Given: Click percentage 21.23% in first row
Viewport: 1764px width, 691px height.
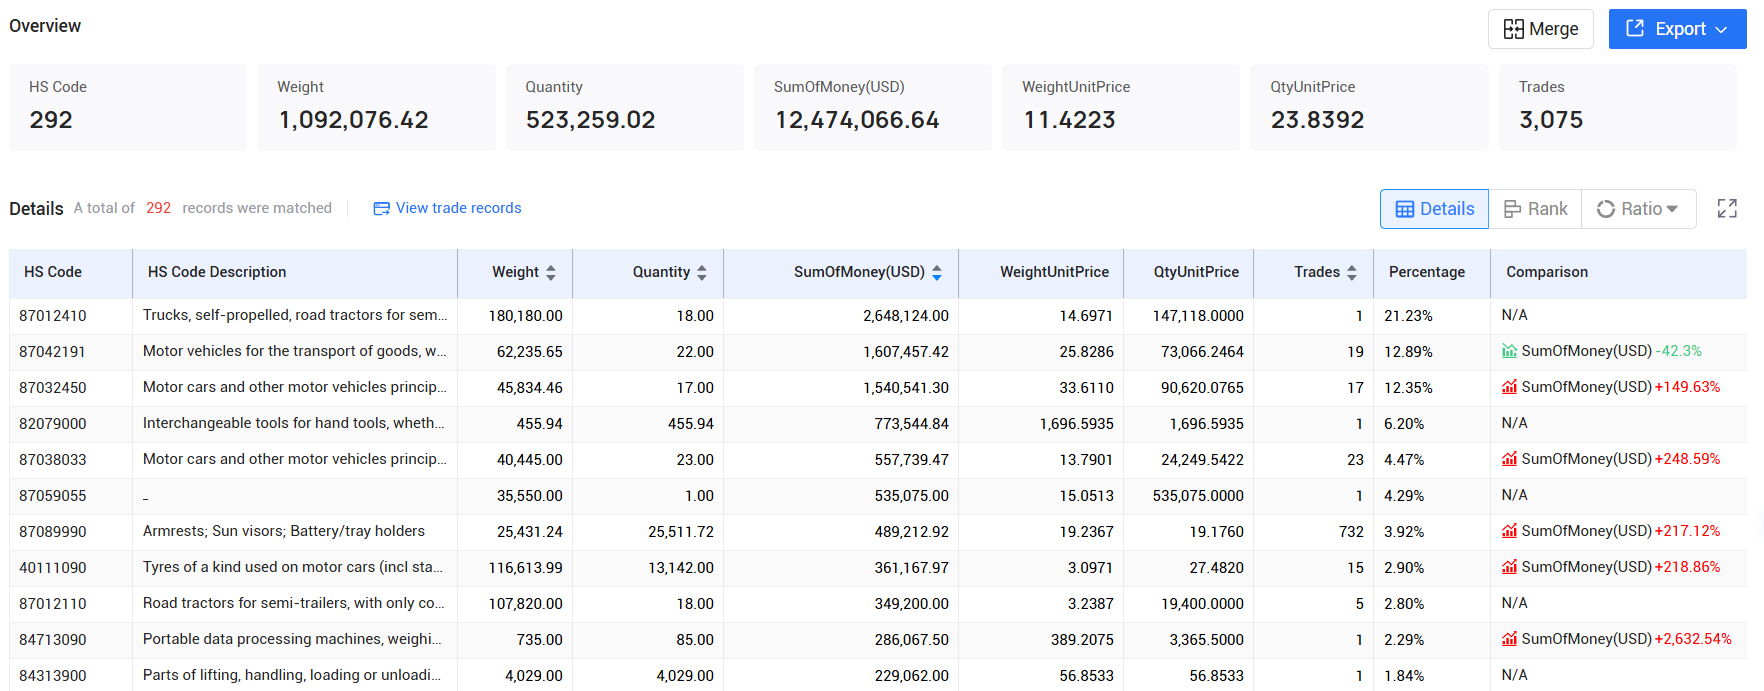Looking at the screenshot, I should tap(1408, 316).
